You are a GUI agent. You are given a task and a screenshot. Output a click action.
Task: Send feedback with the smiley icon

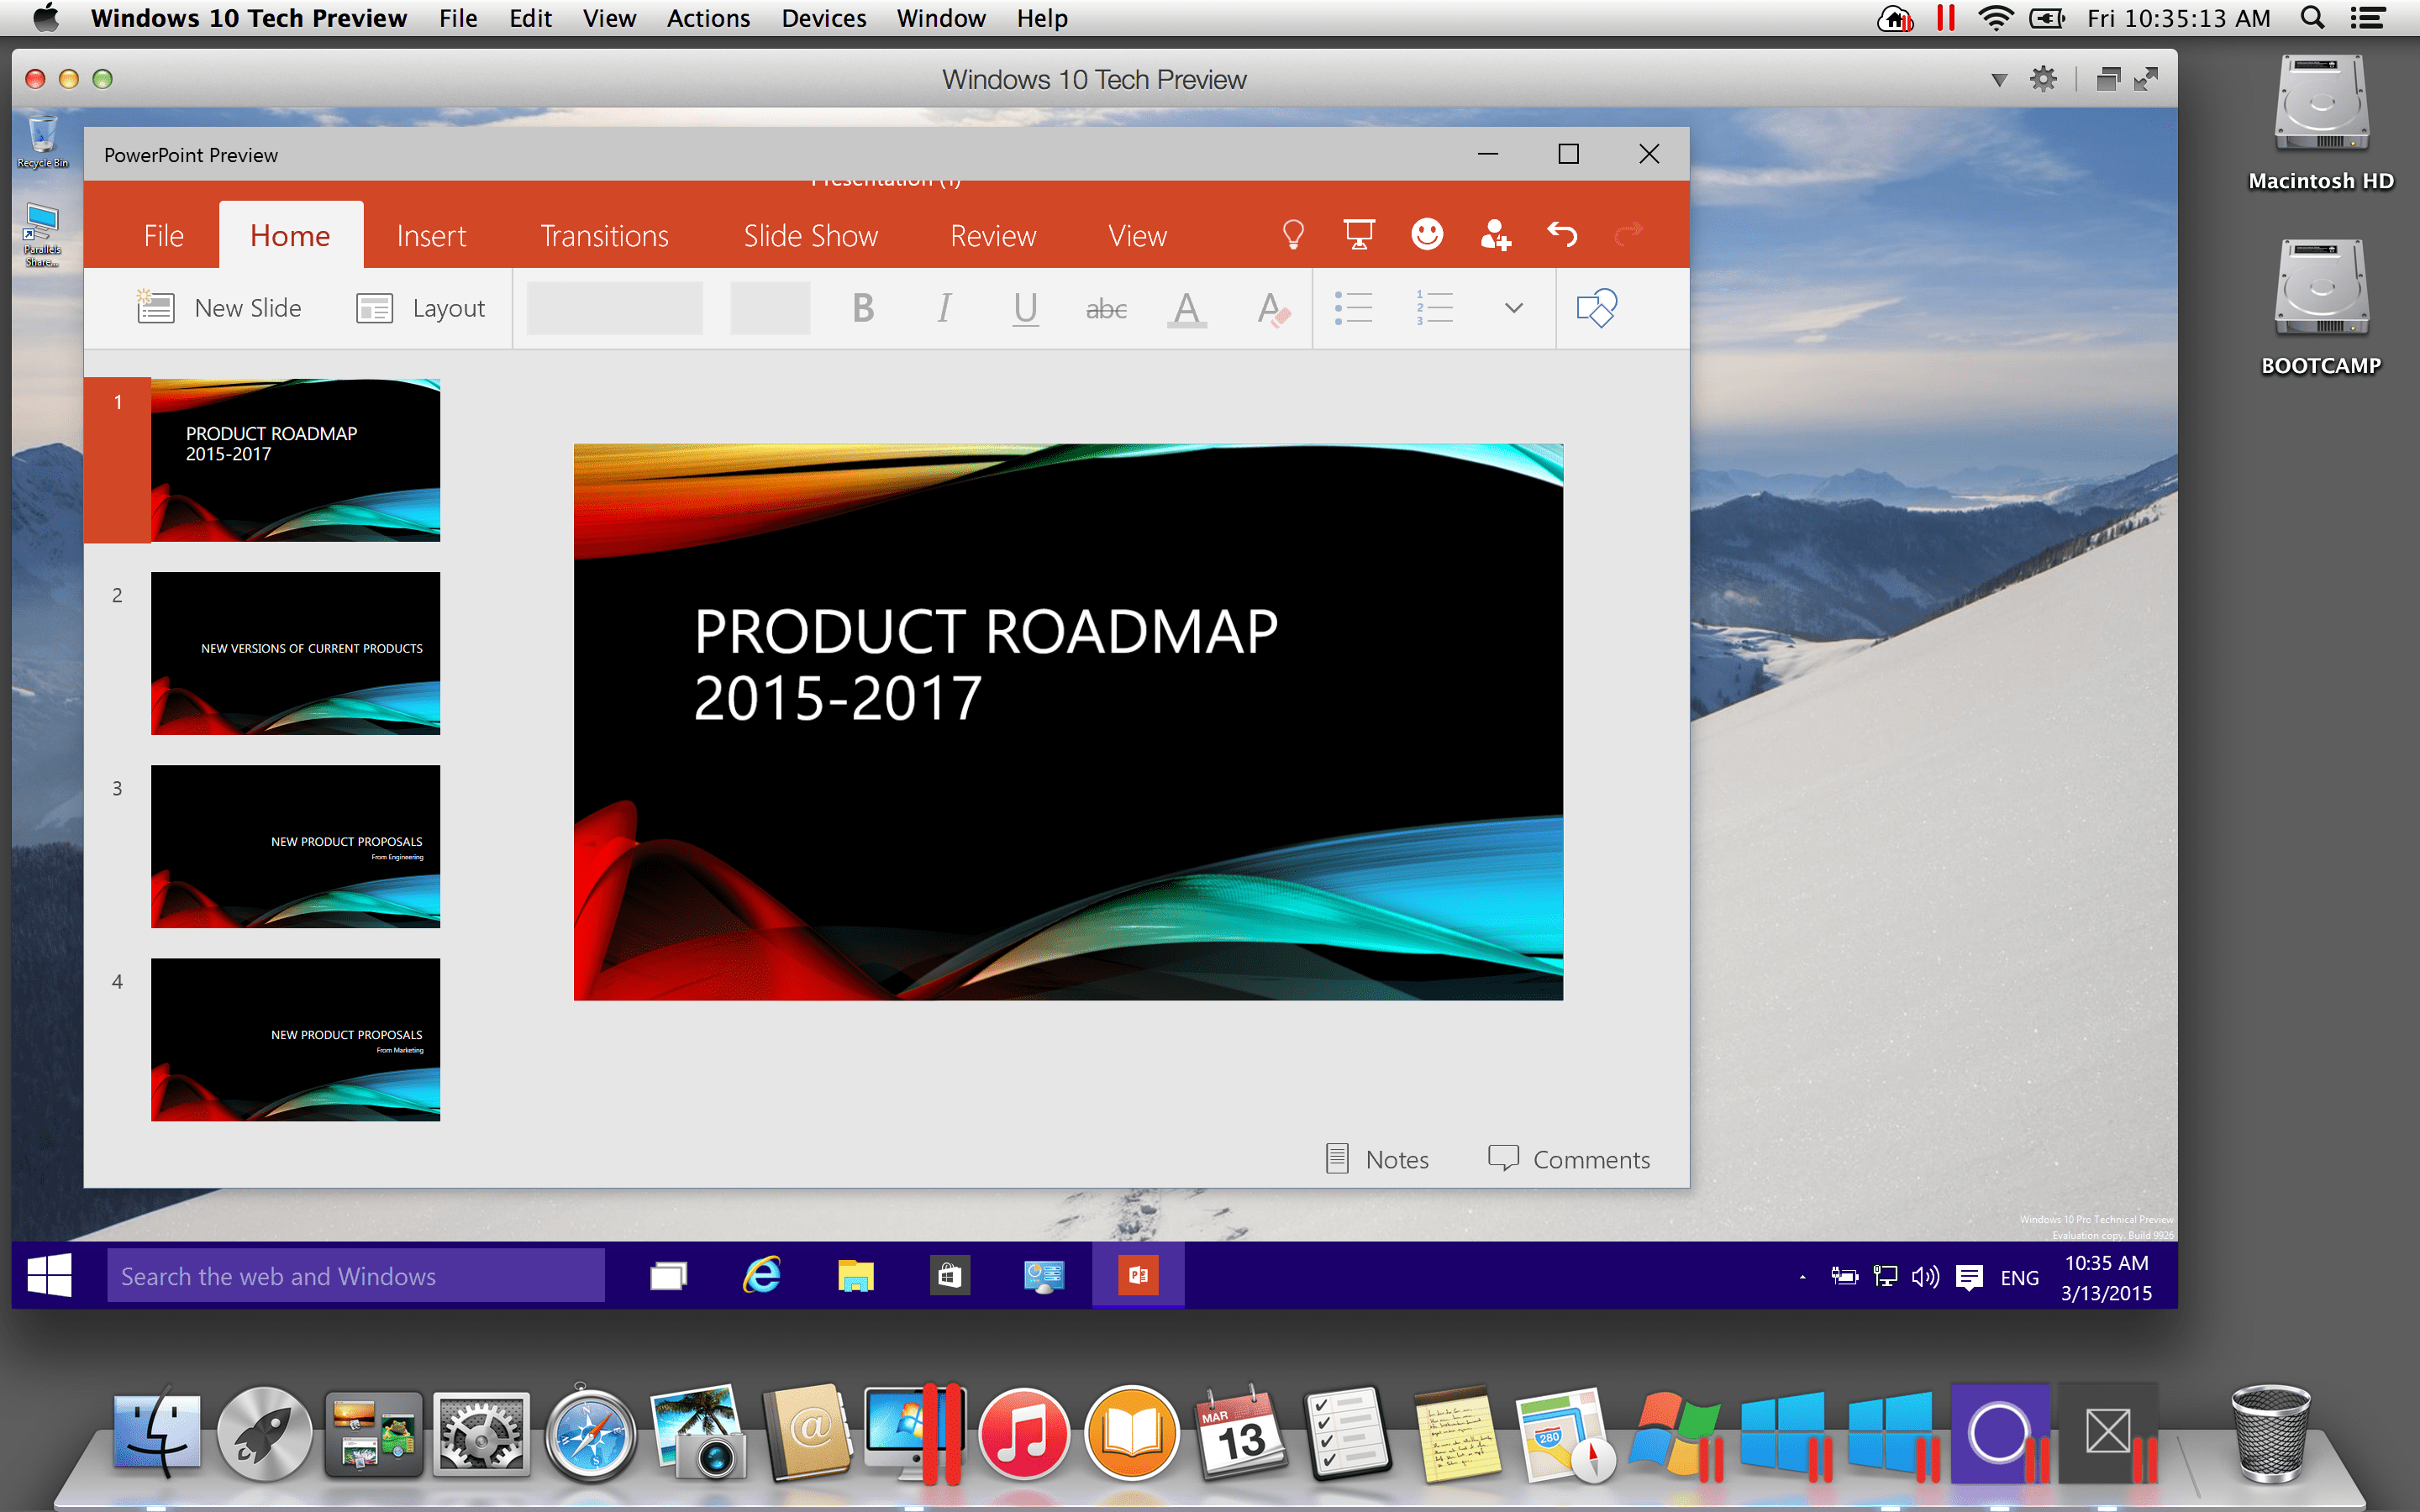[1427, 235]
